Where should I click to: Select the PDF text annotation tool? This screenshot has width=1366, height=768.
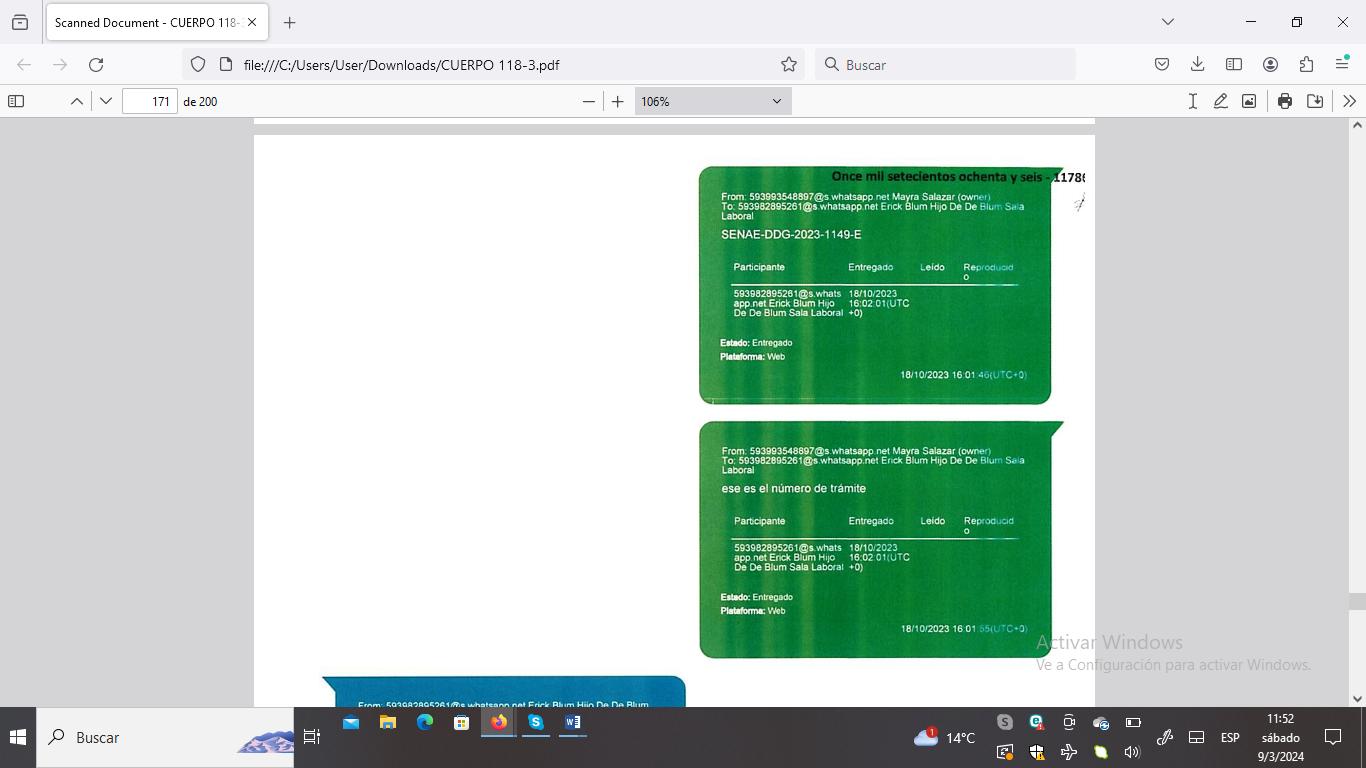[1192, 101]
